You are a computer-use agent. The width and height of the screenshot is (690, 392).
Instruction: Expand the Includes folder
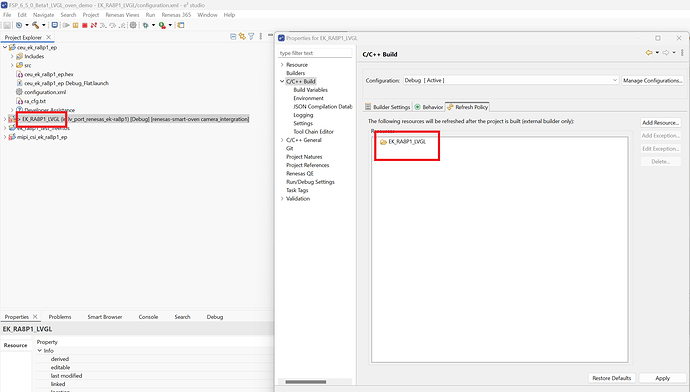(x=12, y=56)
